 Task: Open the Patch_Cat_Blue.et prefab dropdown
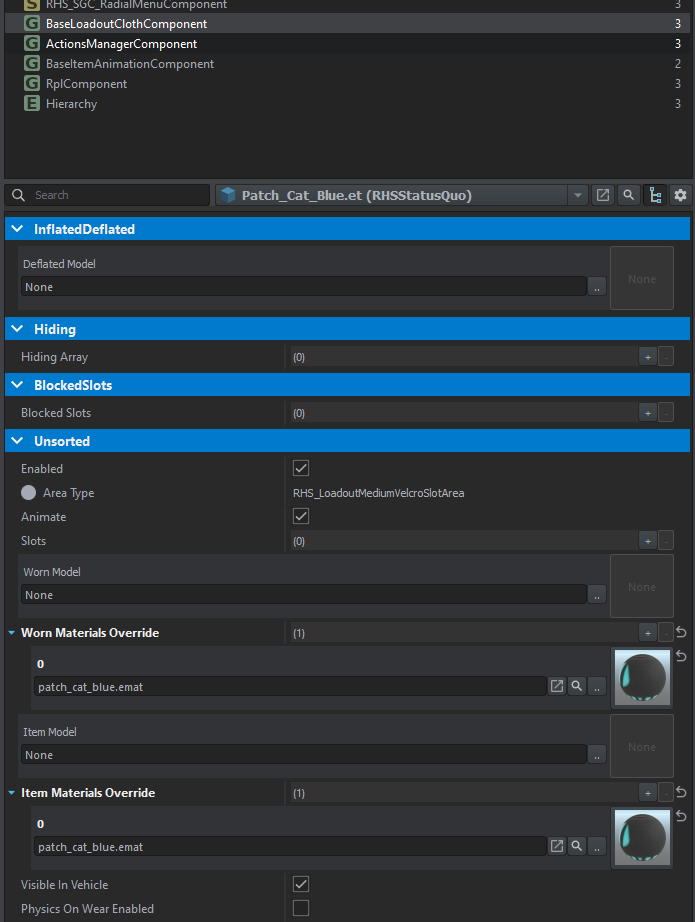click(x=578, y=195)
